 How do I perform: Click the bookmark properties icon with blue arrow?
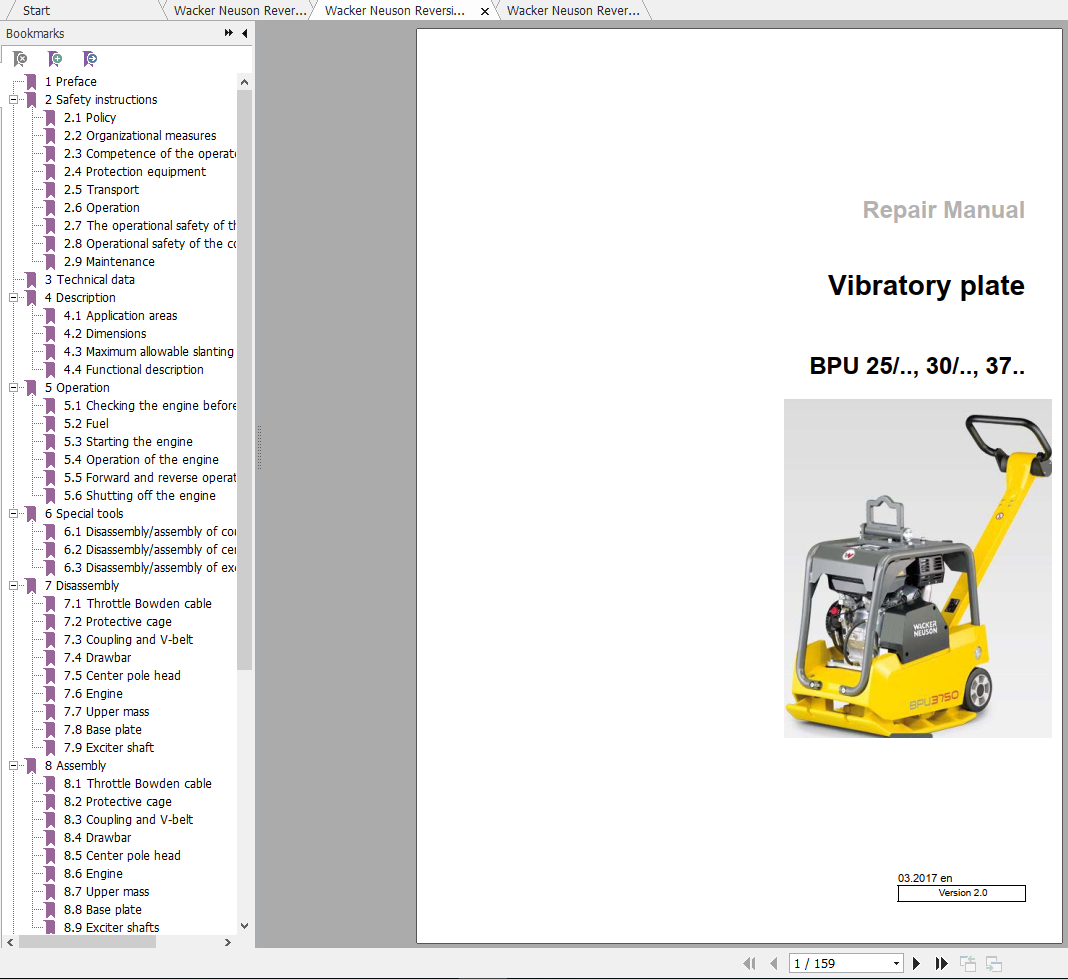(90, 59)
